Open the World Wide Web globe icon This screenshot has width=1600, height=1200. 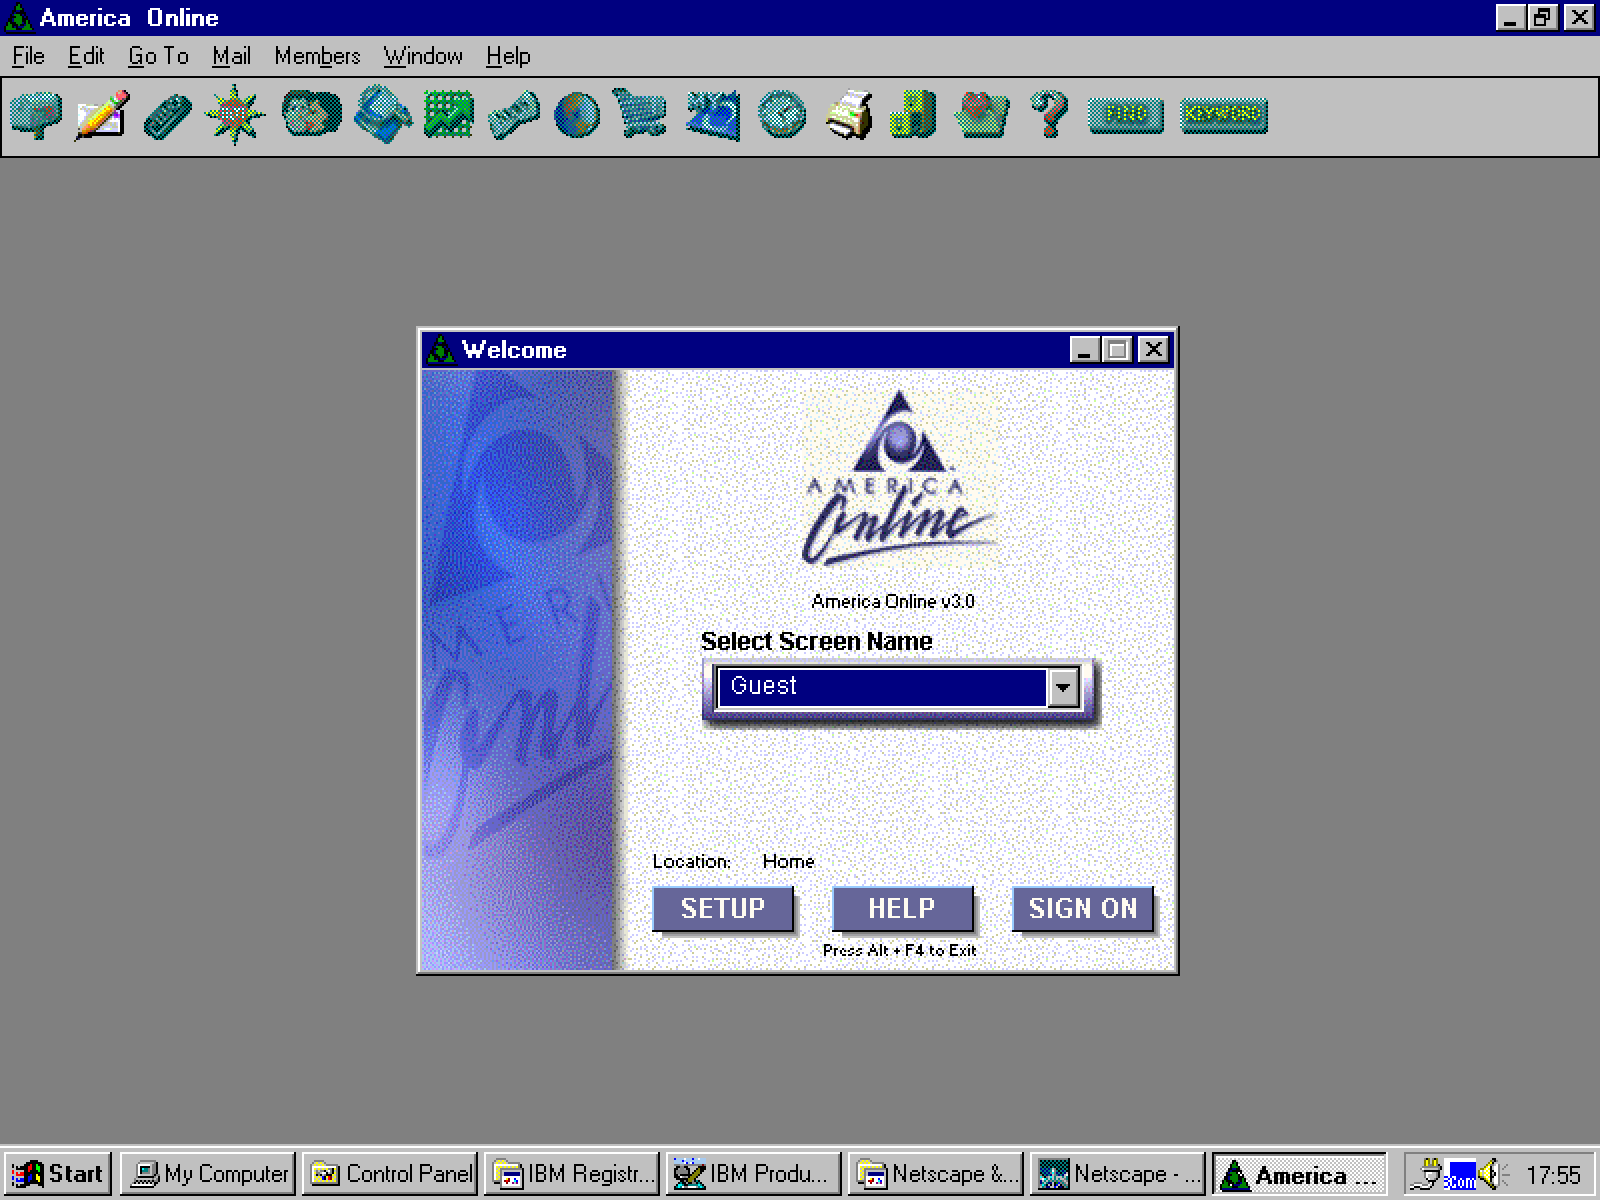(x=577, y=115)
